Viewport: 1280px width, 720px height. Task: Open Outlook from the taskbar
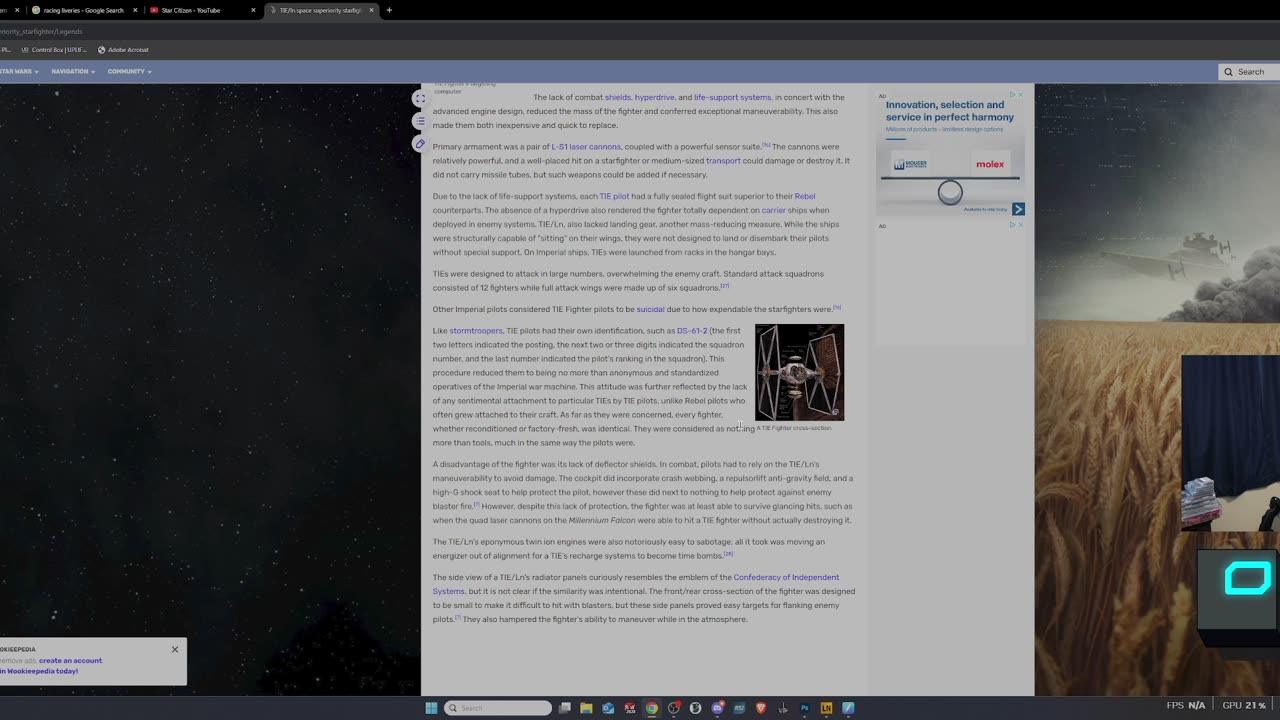[608, 708]
